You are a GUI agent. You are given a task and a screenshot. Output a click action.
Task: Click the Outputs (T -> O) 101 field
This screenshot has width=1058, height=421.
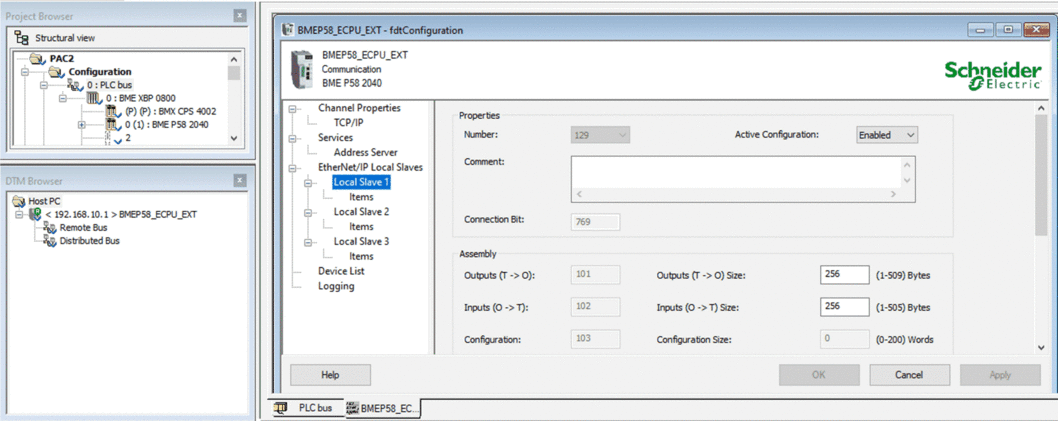pos(596,275)
